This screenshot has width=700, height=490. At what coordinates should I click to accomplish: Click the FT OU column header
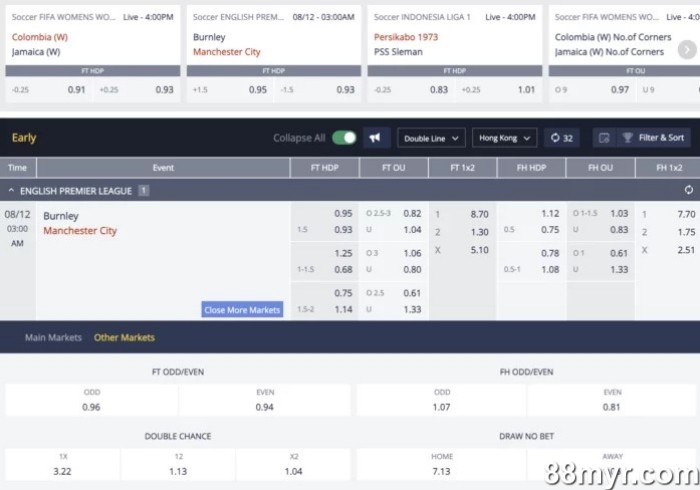(x=394, y=168)
